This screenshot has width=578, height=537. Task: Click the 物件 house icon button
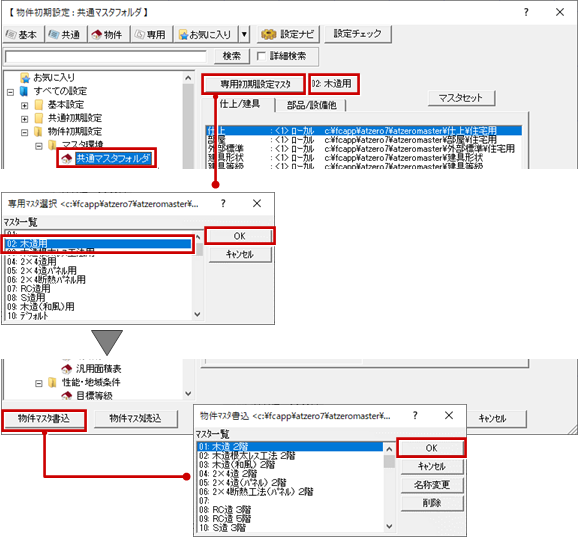[x=108, y=35]
